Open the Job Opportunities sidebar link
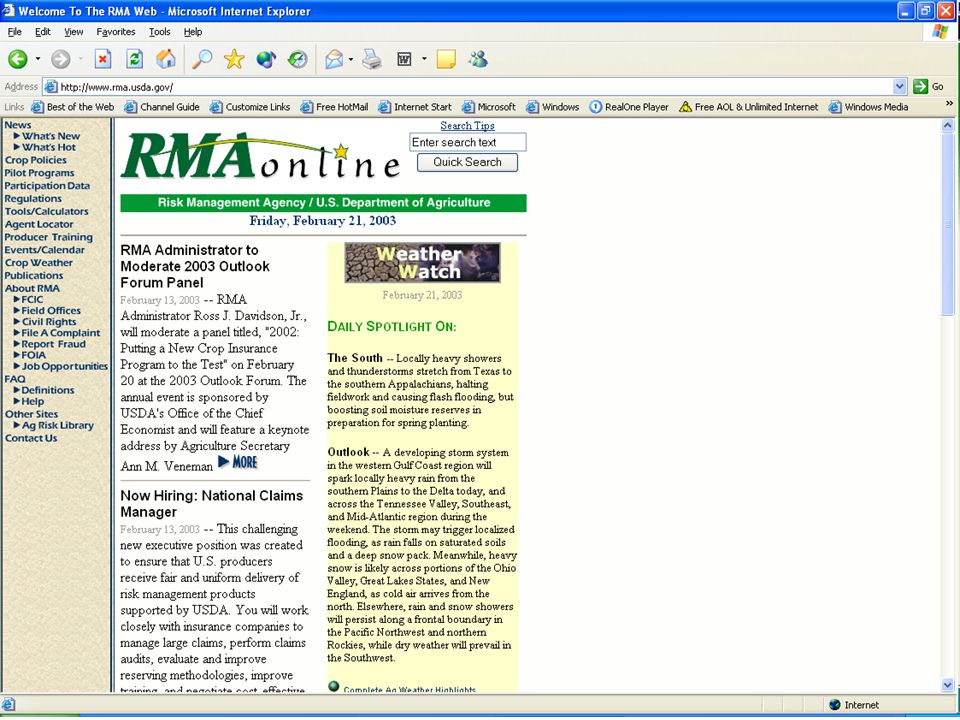This screenshot has width=960, height=720. tap(64, 366)
